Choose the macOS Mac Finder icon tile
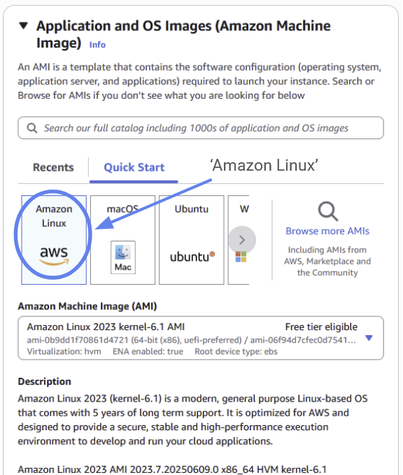The width and height of the screenshot is (403, 475). click(x=123, y=240)
